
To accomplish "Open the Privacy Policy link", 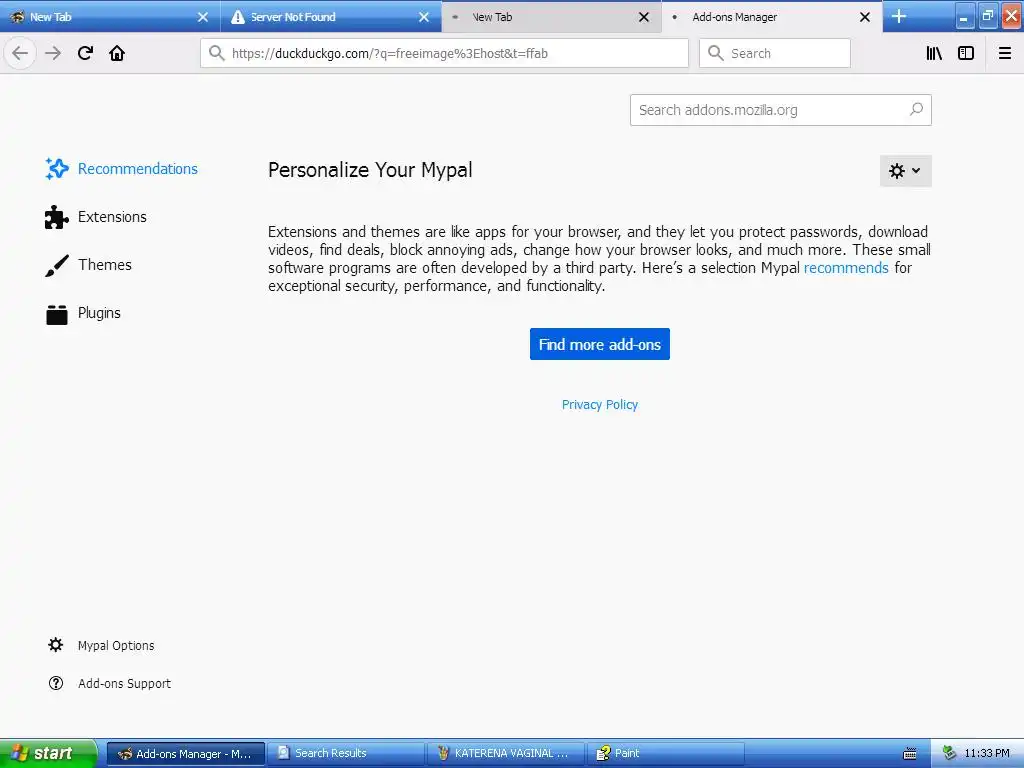I will coord(600,405).
